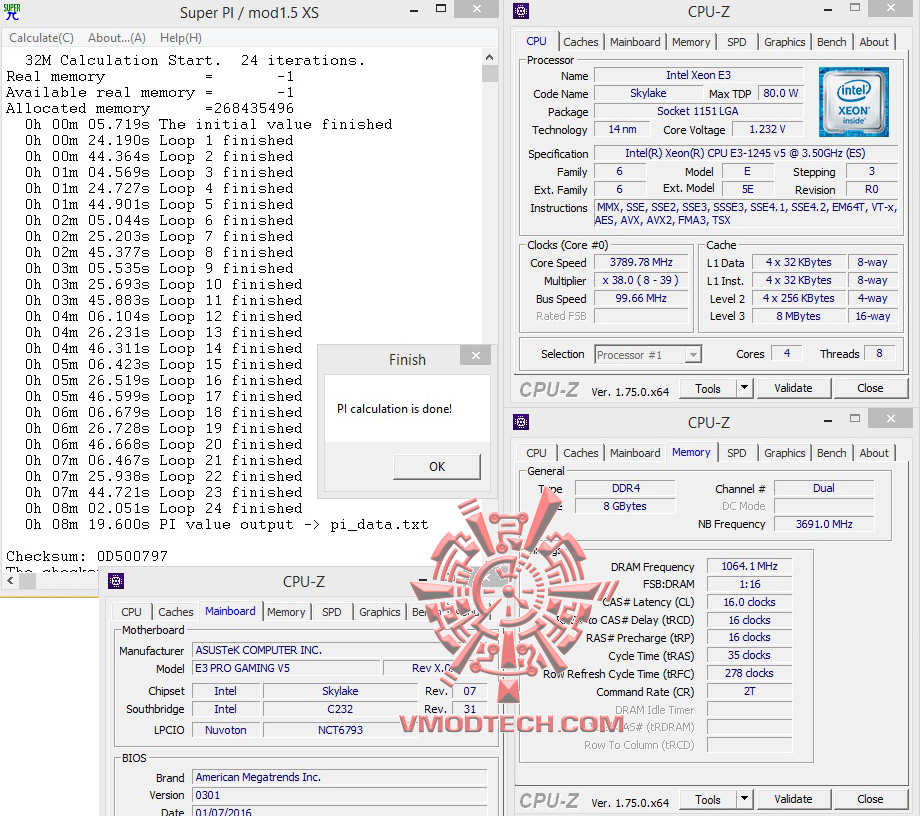Expand Tools dropdown arrow in Memory CPU-Z window
920x816 pixels.
pyautogui.click(x=744, y=800)
